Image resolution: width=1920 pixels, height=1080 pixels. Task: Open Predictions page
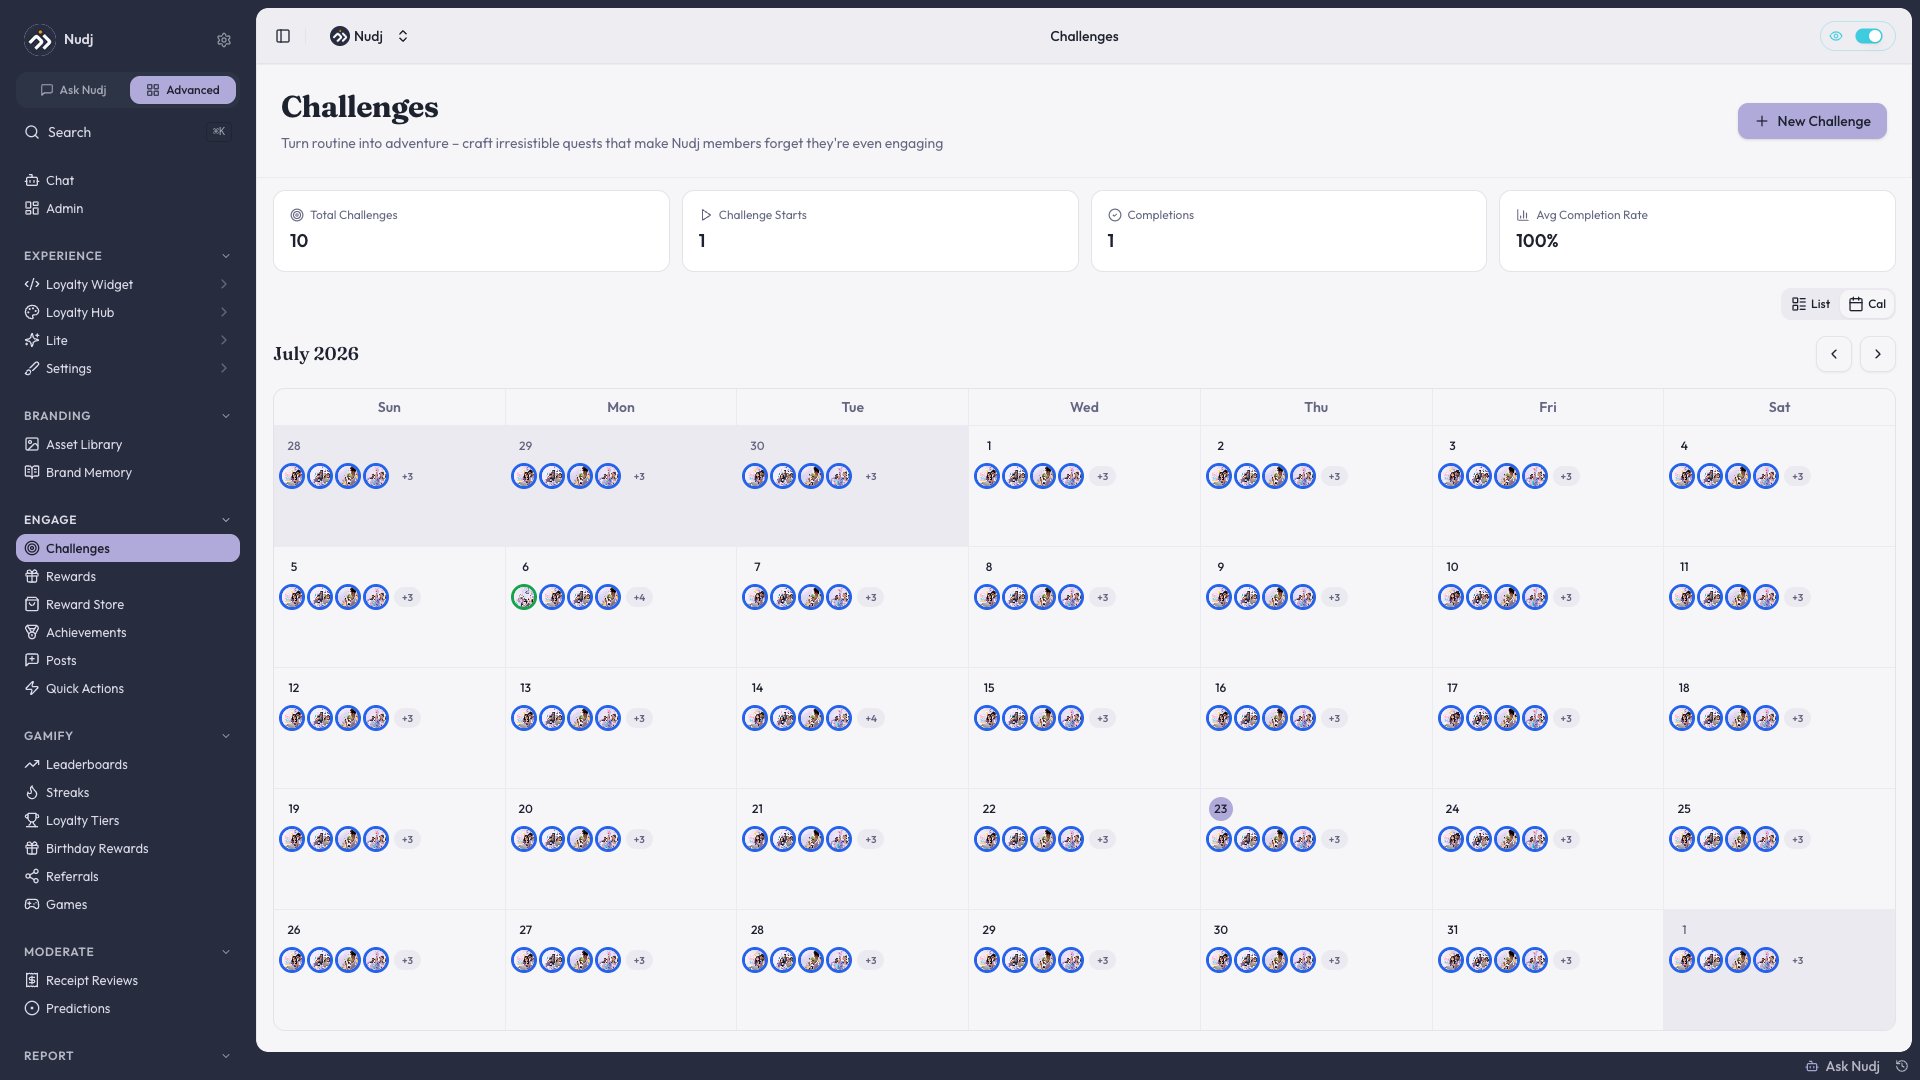(x=128, y=1009)
